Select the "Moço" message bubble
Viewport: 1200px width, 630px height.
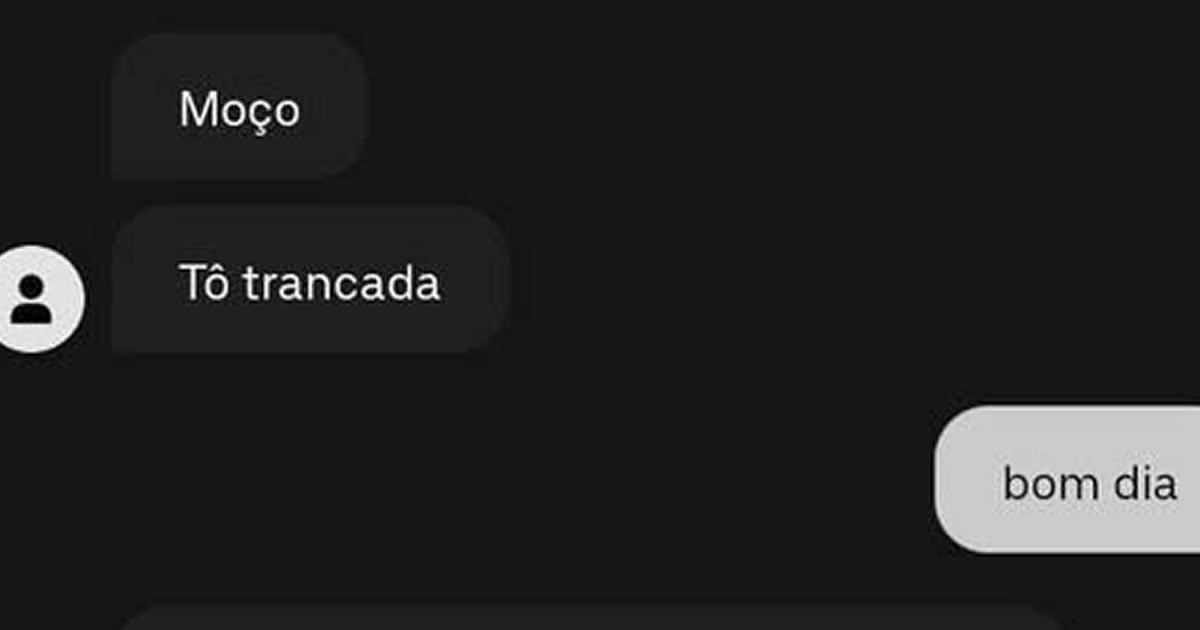[x=240, y=107]
